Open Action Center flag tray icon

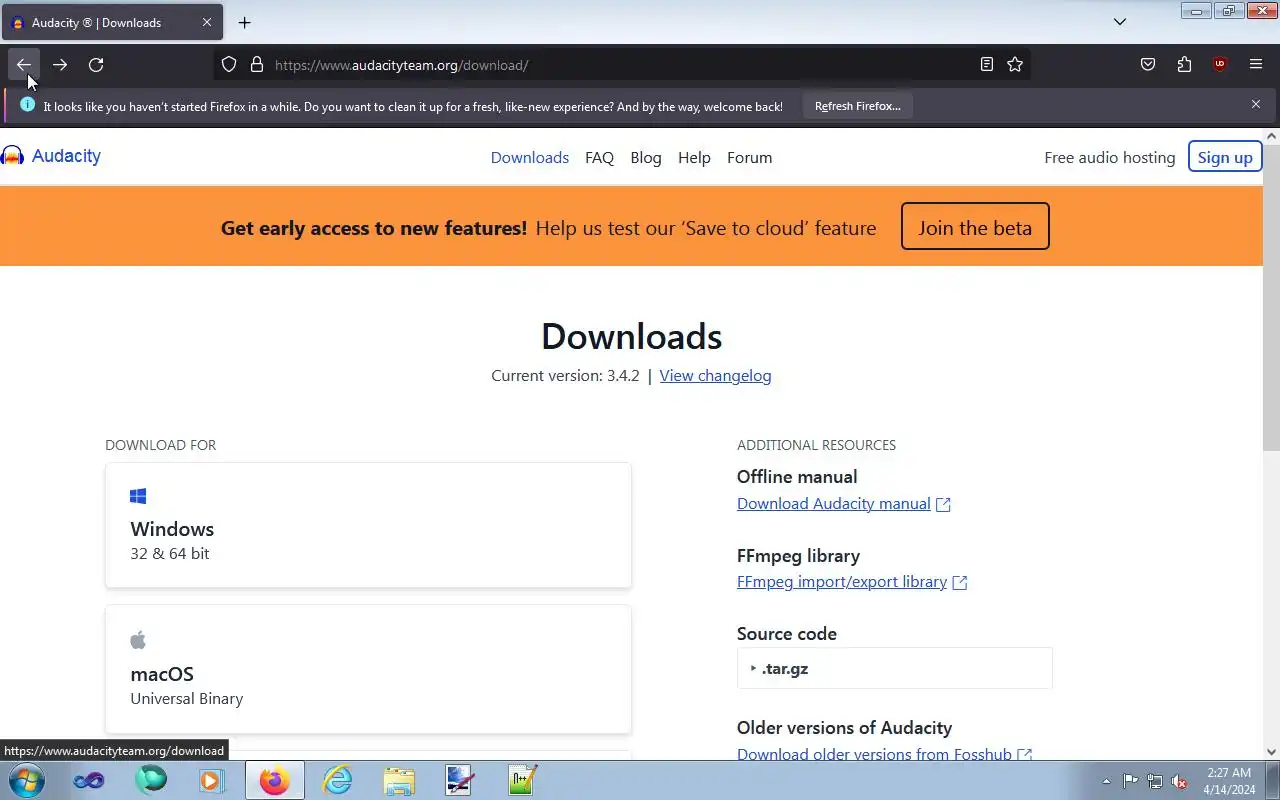click(1130, 781)
